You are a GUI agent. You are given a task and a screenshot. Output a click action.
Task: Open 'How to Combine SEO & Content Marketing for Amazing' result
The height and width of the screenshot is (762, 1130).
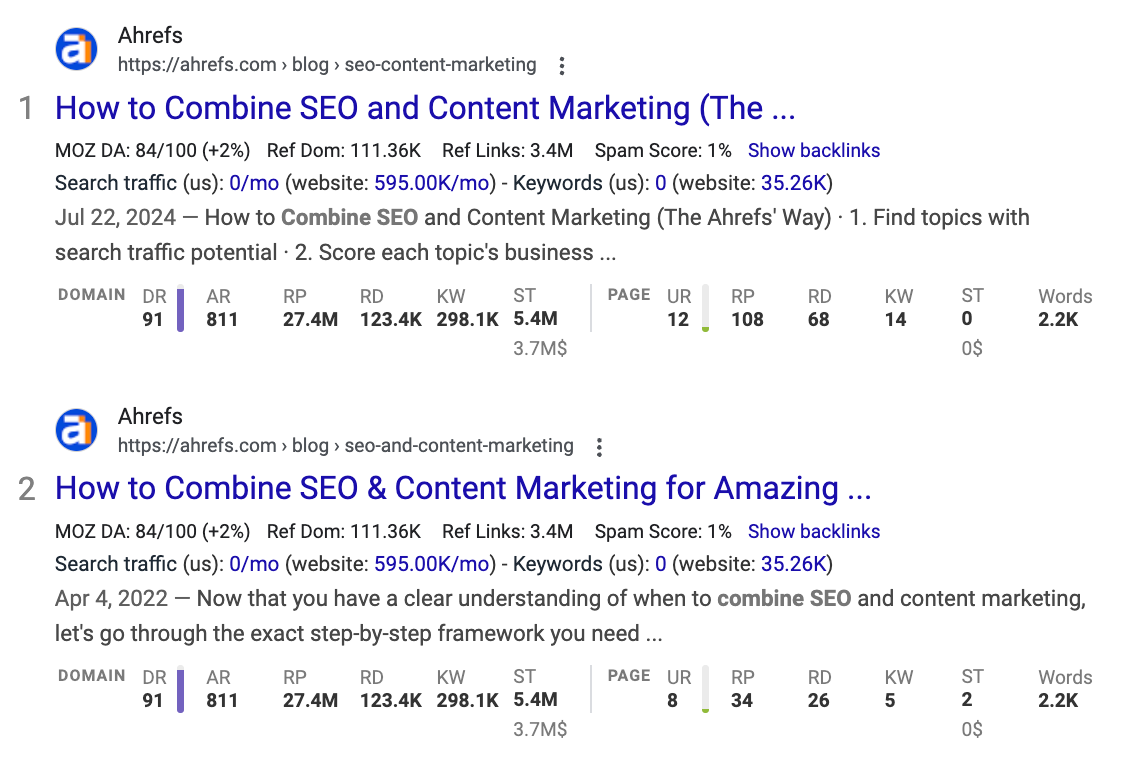[463, 489]
